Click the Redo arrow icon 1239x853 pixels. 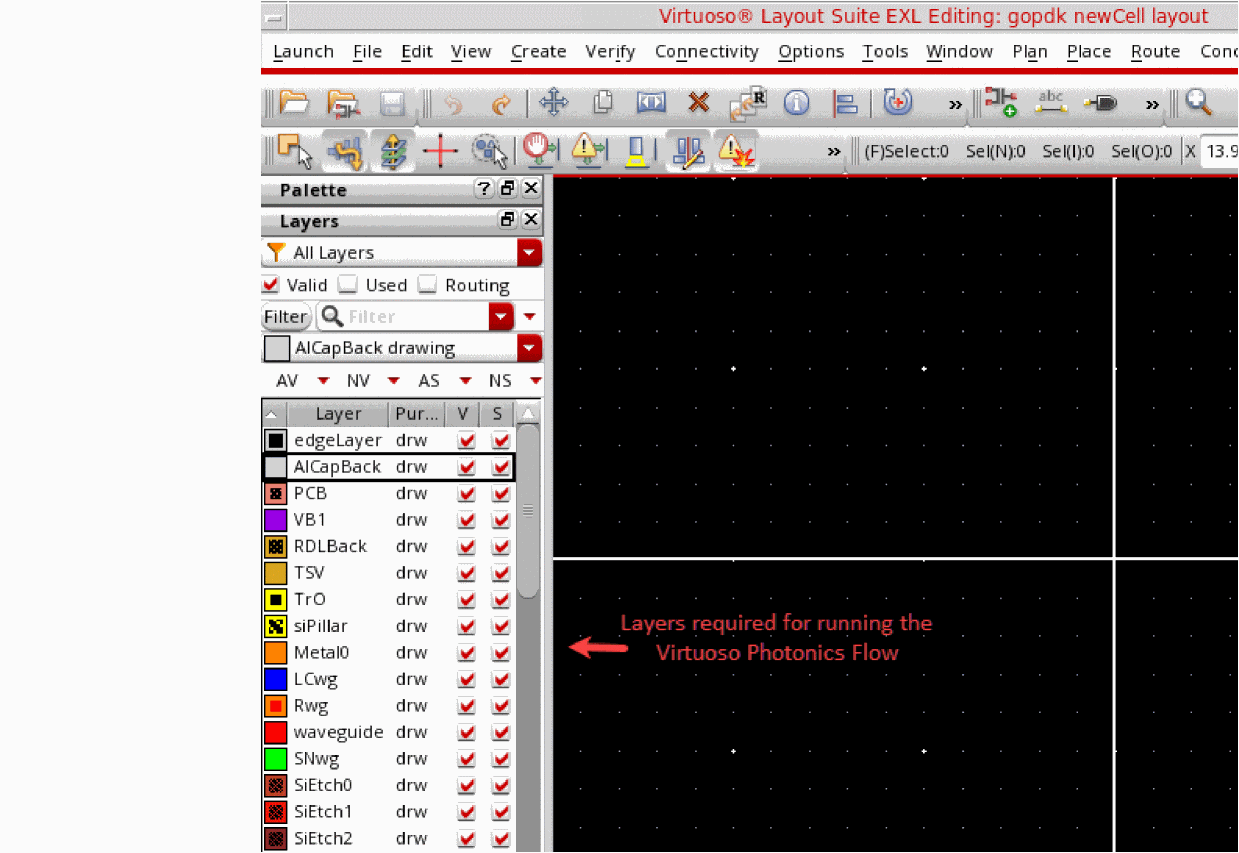pyautogui.click(x=501, y=103)
